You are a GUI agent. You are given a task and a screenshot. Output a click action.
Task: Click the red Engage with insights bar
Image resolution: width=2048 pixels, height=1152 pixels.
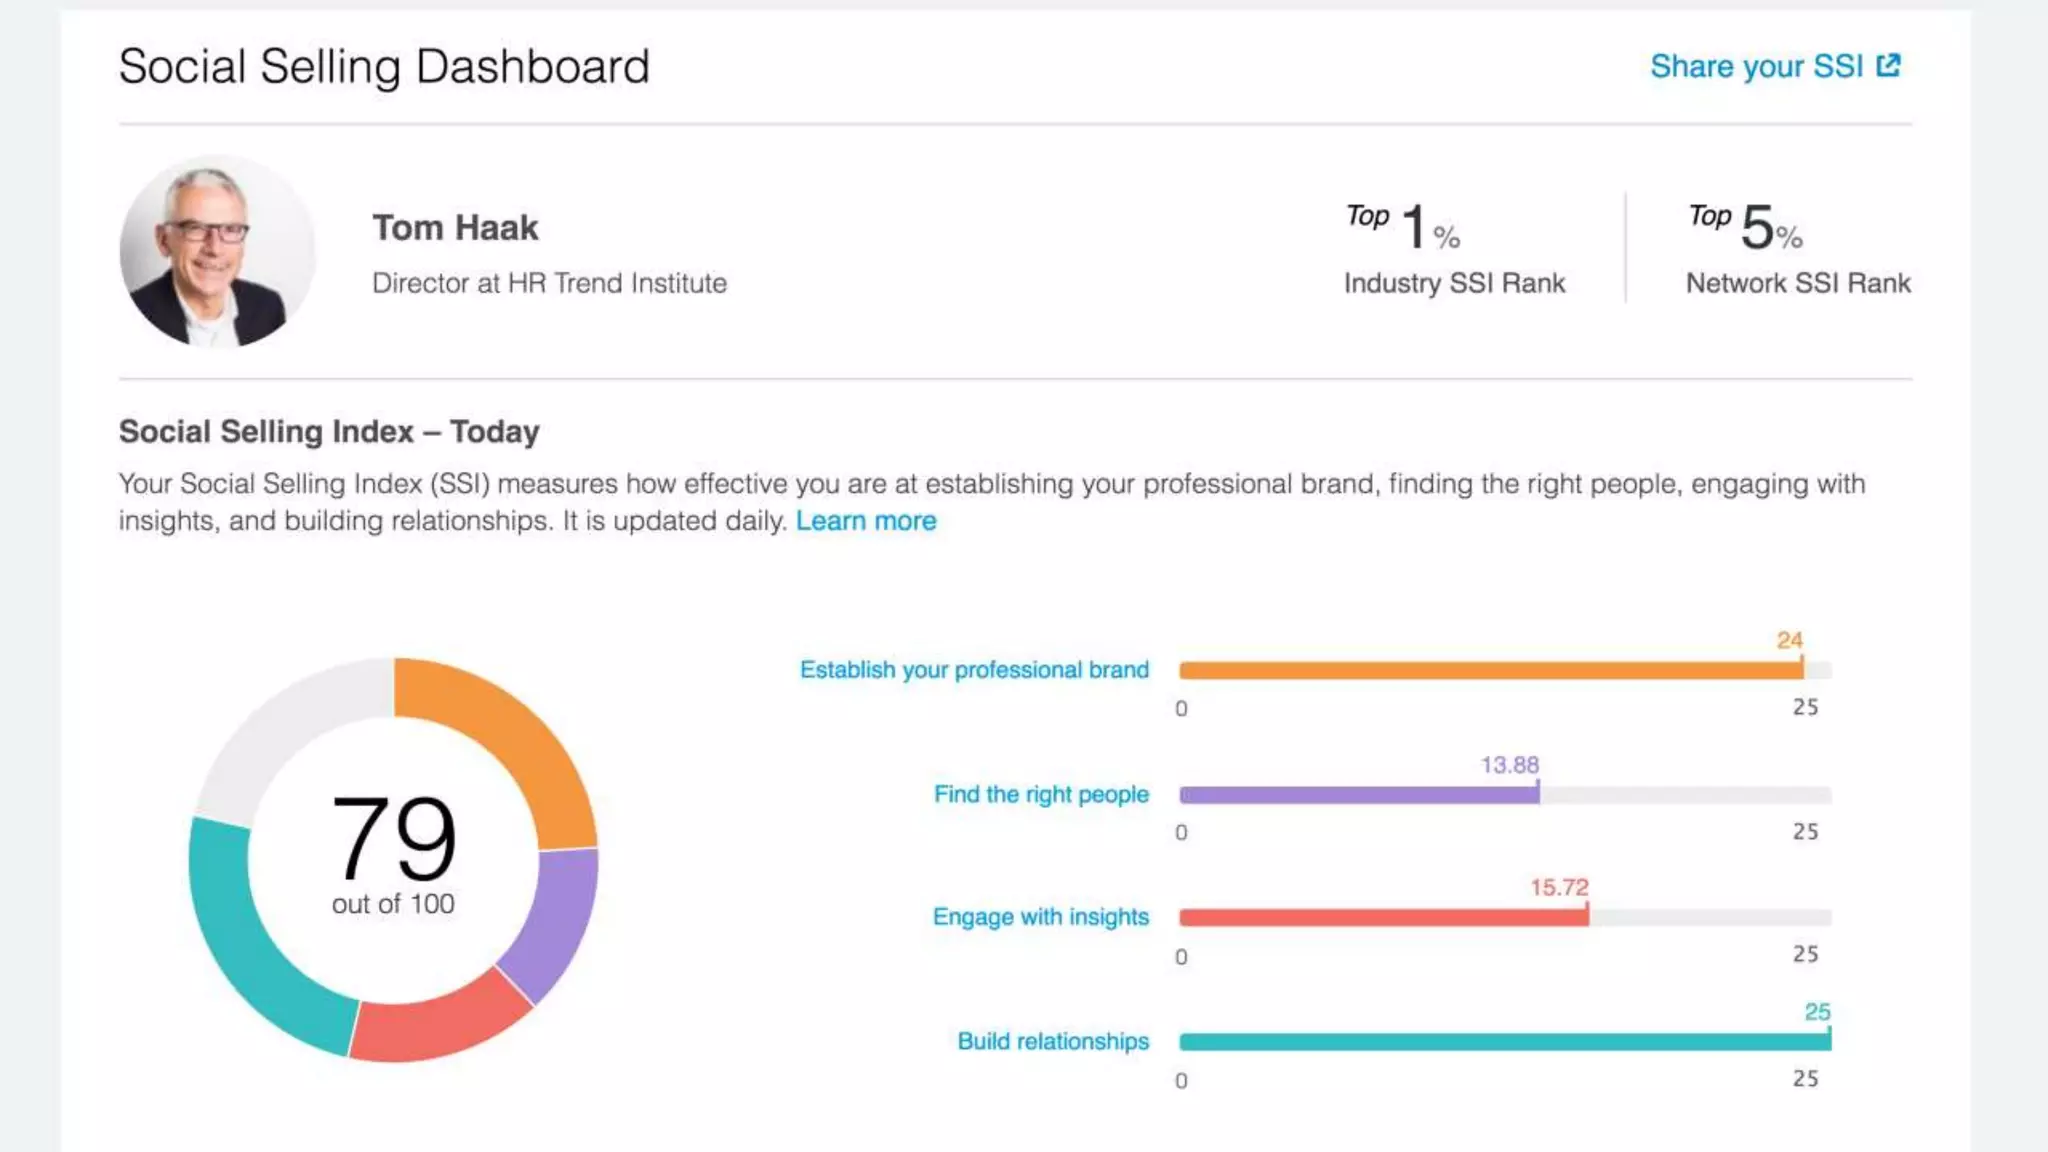pyautogui.click(x=1383, y=918)
